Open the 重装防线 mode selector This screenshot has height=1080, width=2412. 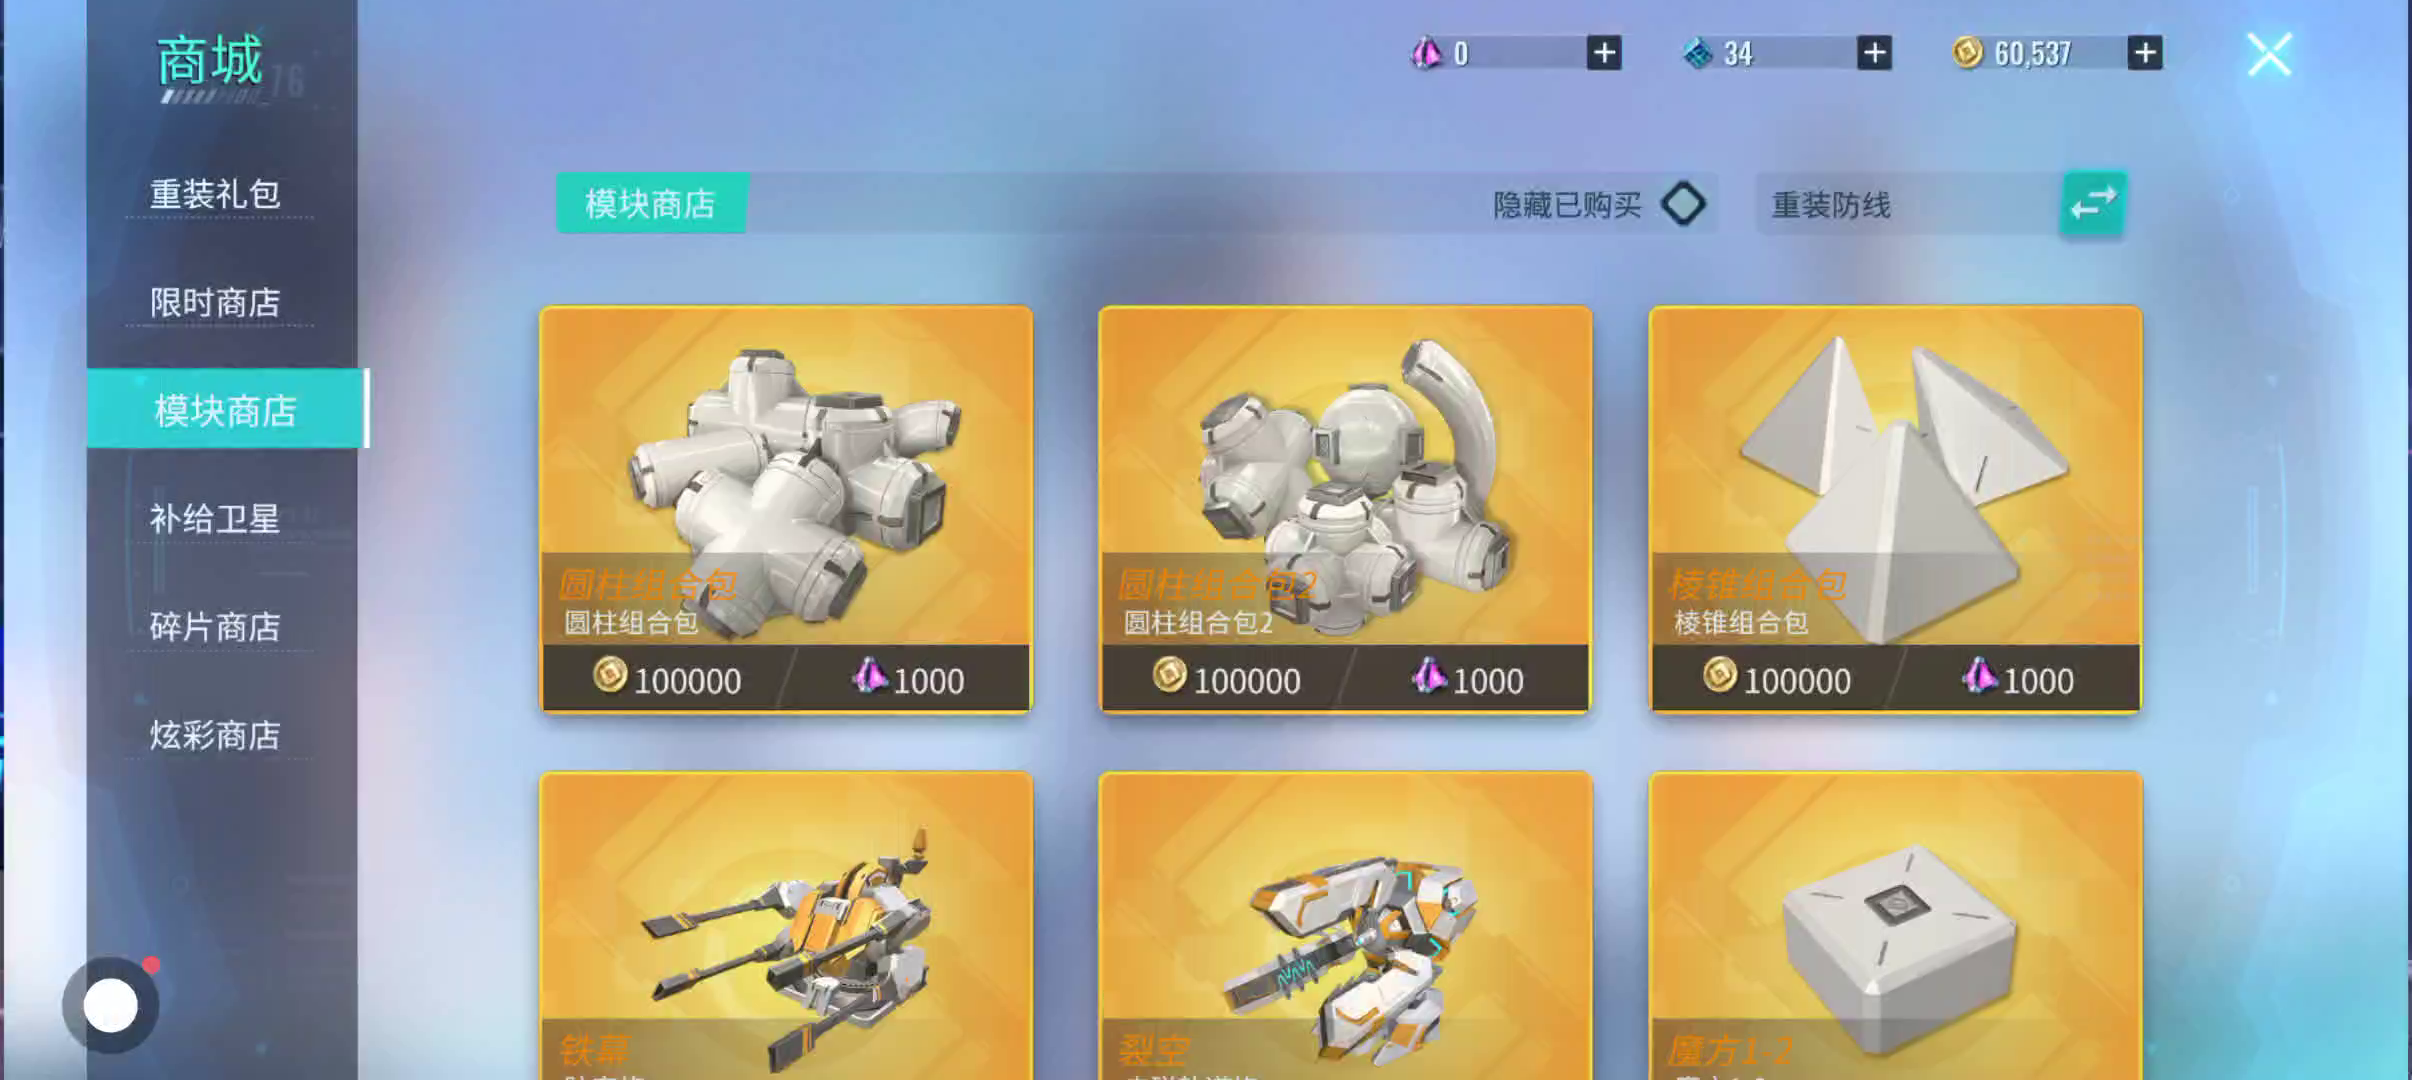tap(1908, 204)
